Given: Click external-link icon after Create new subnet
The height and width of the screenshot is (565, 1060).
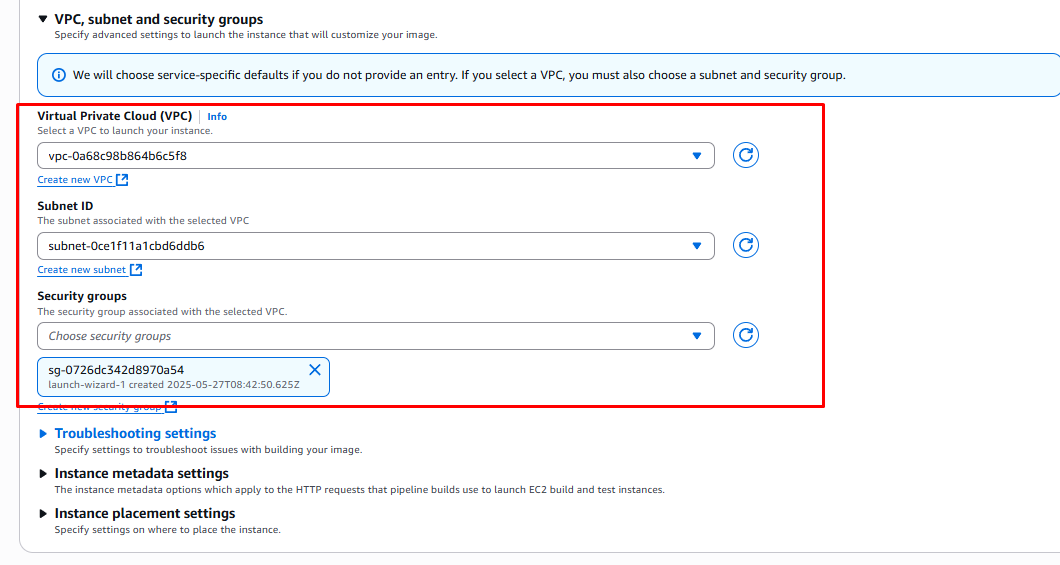Looking at the screenshot, I should click(x=136, y=270).
